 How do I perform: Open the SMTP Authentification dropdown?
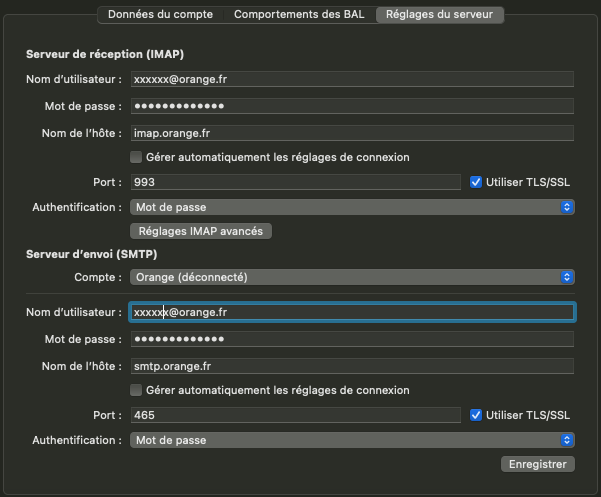(352, 440)
